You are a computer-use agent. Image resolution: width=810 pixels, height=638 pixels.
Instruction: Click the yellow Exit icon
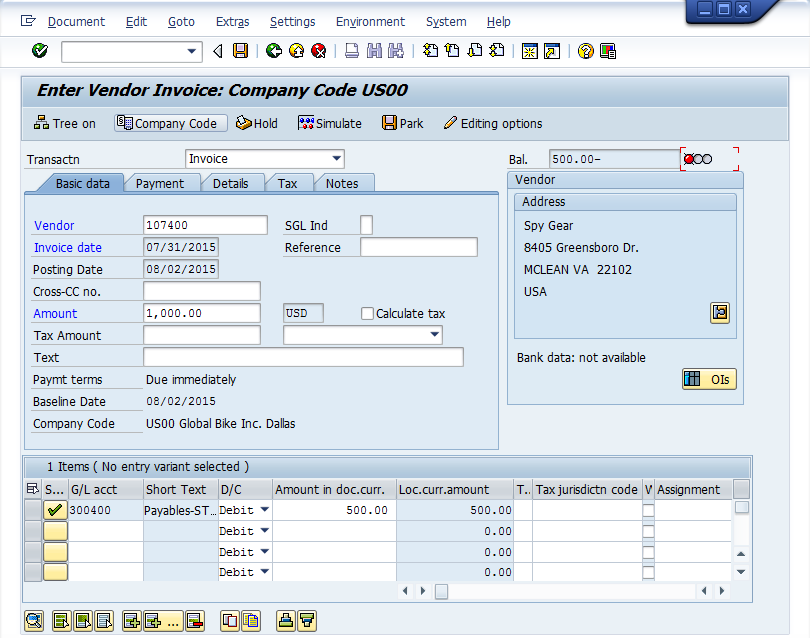point(297,51)
